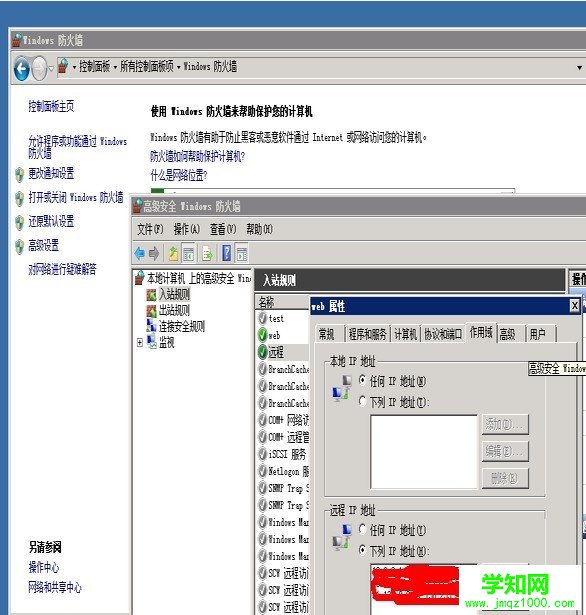This screenshot has width=586, height=615.
Task: Open 允许程序或功能通过 Windows 防火墙 link
Action: click(x=77, y=147)
